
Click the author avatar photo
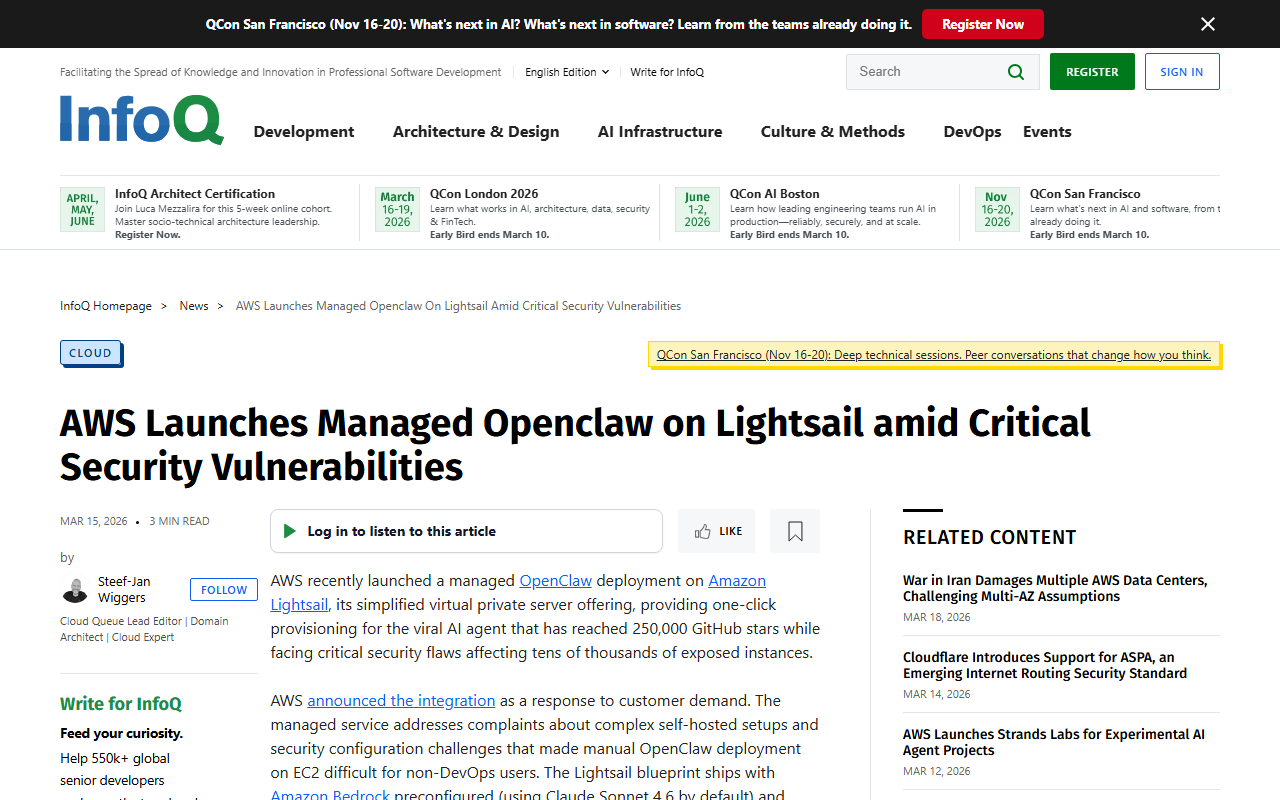click(x=75, y=589)
